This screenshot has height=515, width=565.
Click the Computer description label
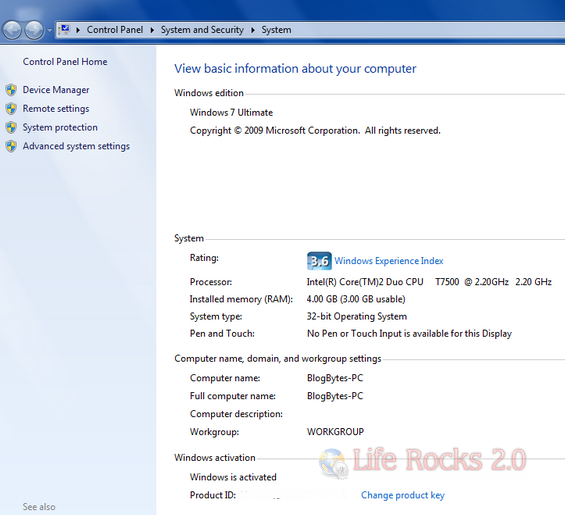pyautogui.click(x=236, y=414)
